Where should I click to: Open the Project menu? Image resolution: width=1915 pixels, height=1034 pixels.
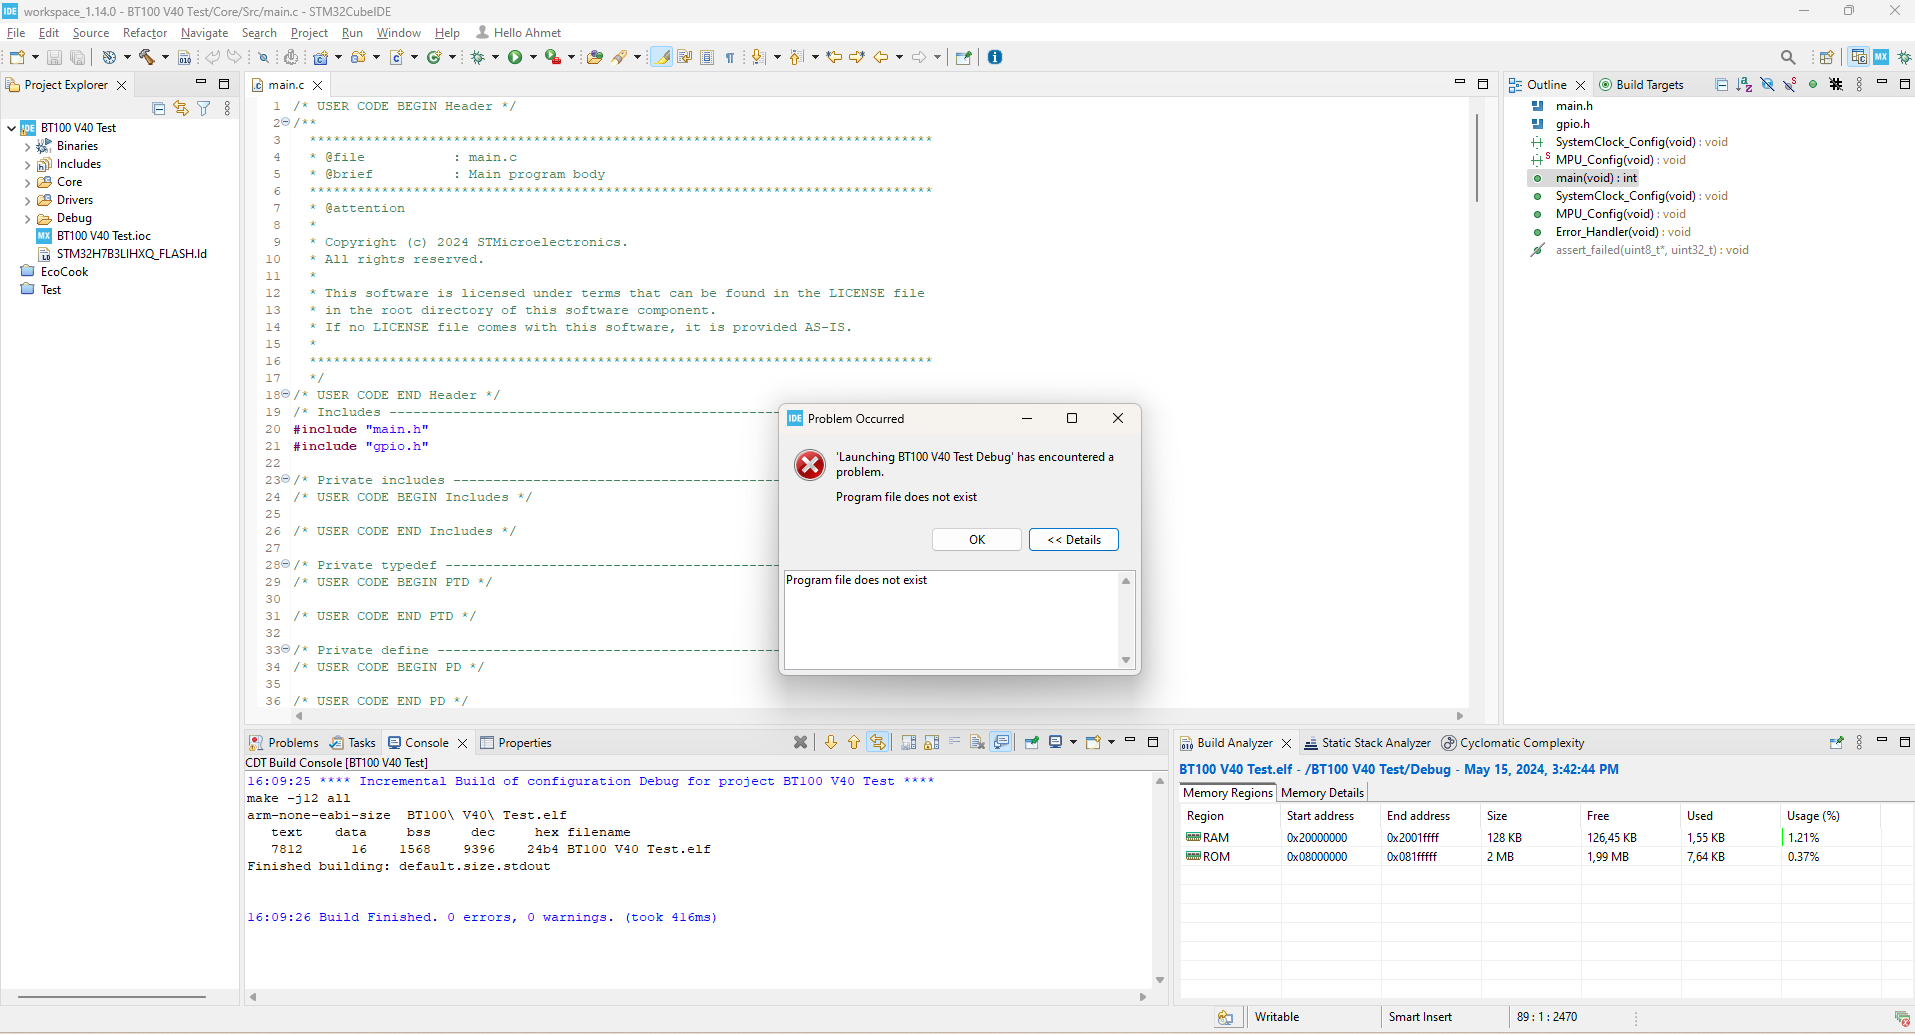point(309,32)
